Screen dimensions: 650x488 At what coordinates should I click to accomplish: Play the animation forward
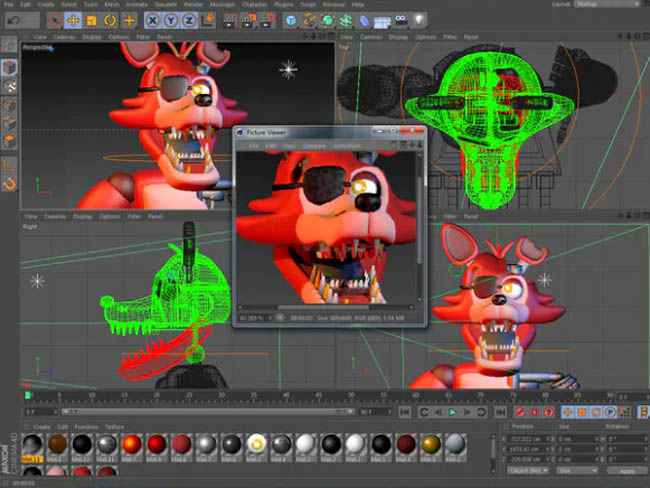(453, 412)
